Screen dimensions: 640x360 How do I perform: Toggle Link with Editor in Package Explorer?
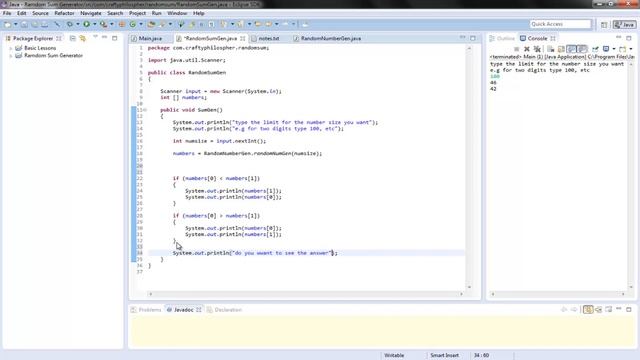[83, 38]
